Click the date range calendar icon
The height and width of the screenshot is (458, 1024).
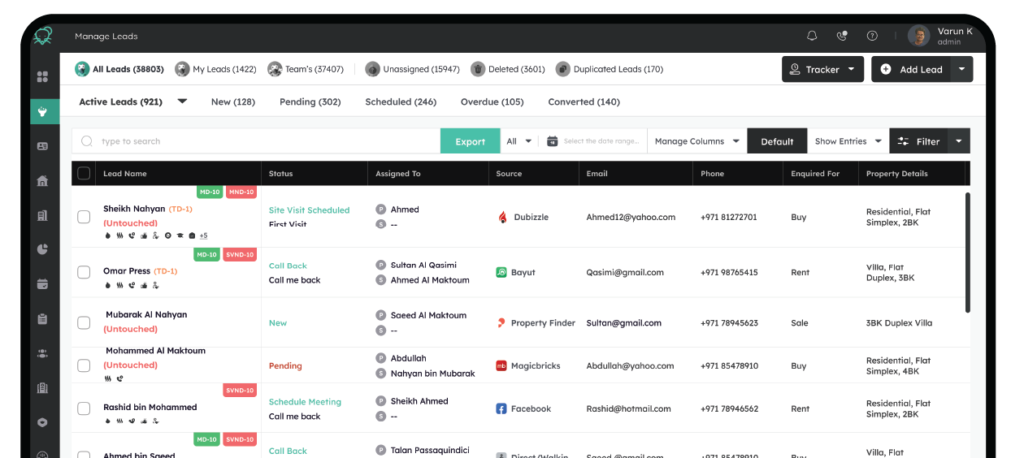(x=552, y=142)
